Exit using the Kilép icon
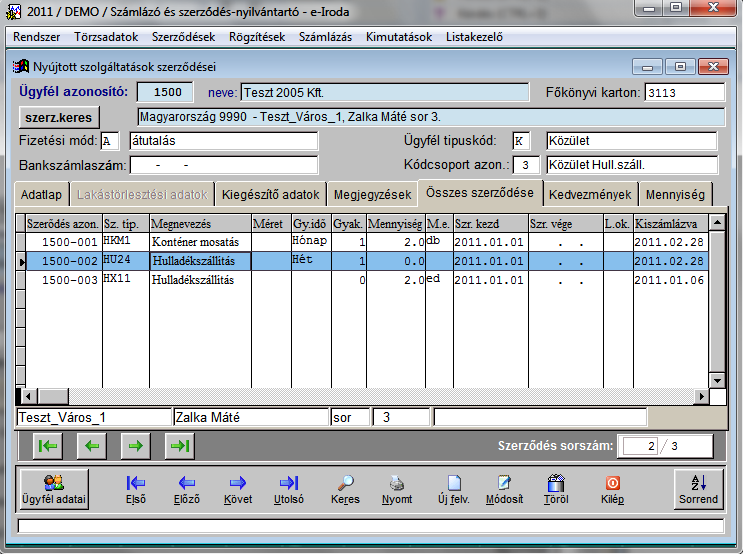The width and height of the screenshot is (743, 554). pos(612,488)
